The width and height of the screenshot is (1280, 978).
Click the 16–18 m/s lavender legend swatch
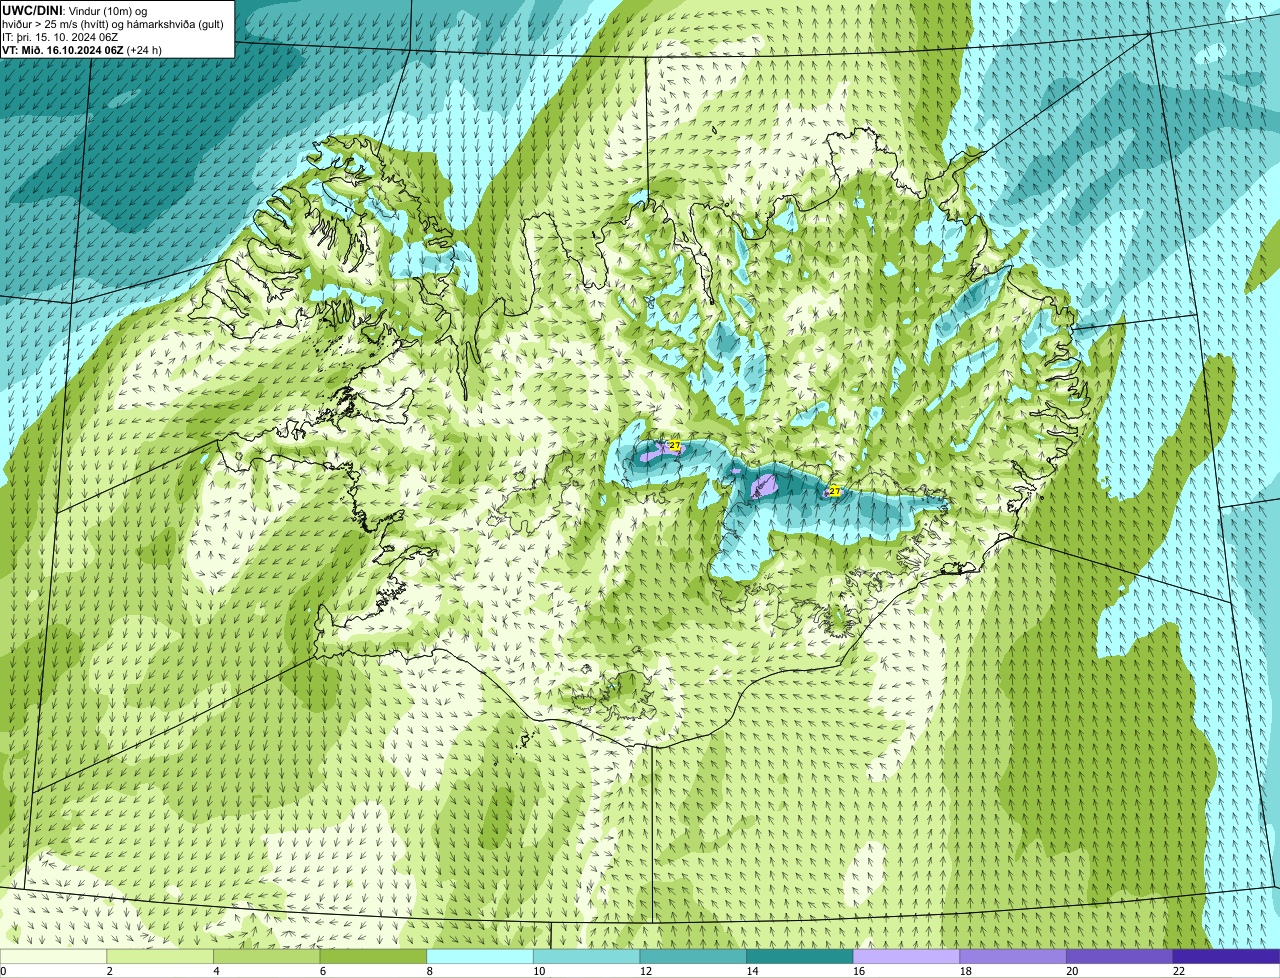pos(907,957)
